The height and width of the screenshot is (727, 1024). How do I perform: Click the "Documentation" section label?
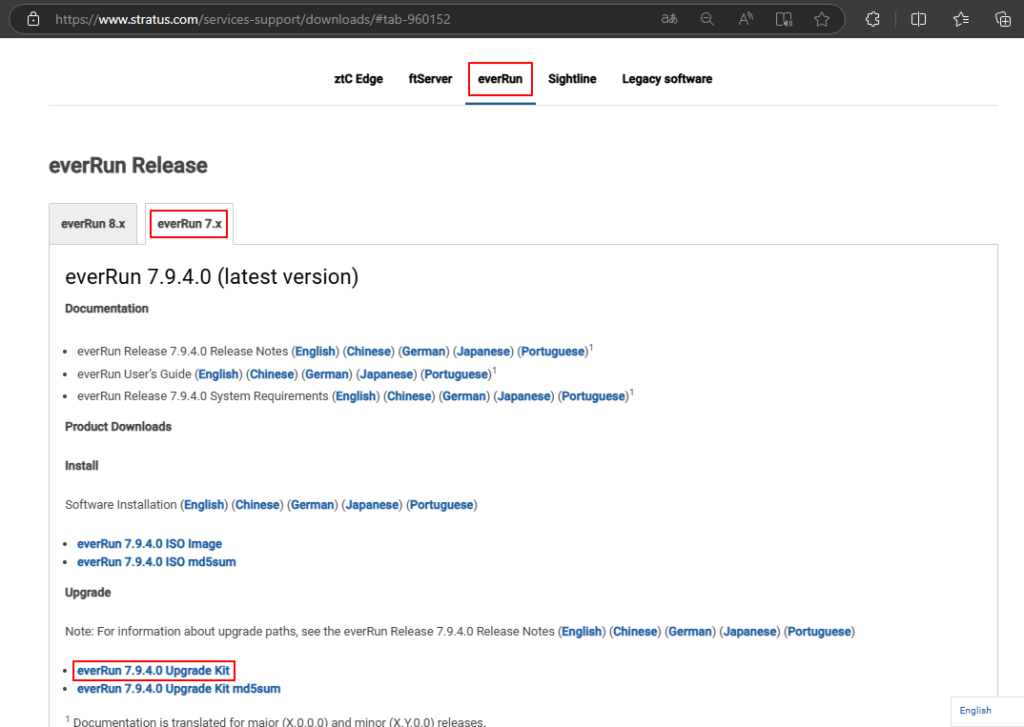106,308
